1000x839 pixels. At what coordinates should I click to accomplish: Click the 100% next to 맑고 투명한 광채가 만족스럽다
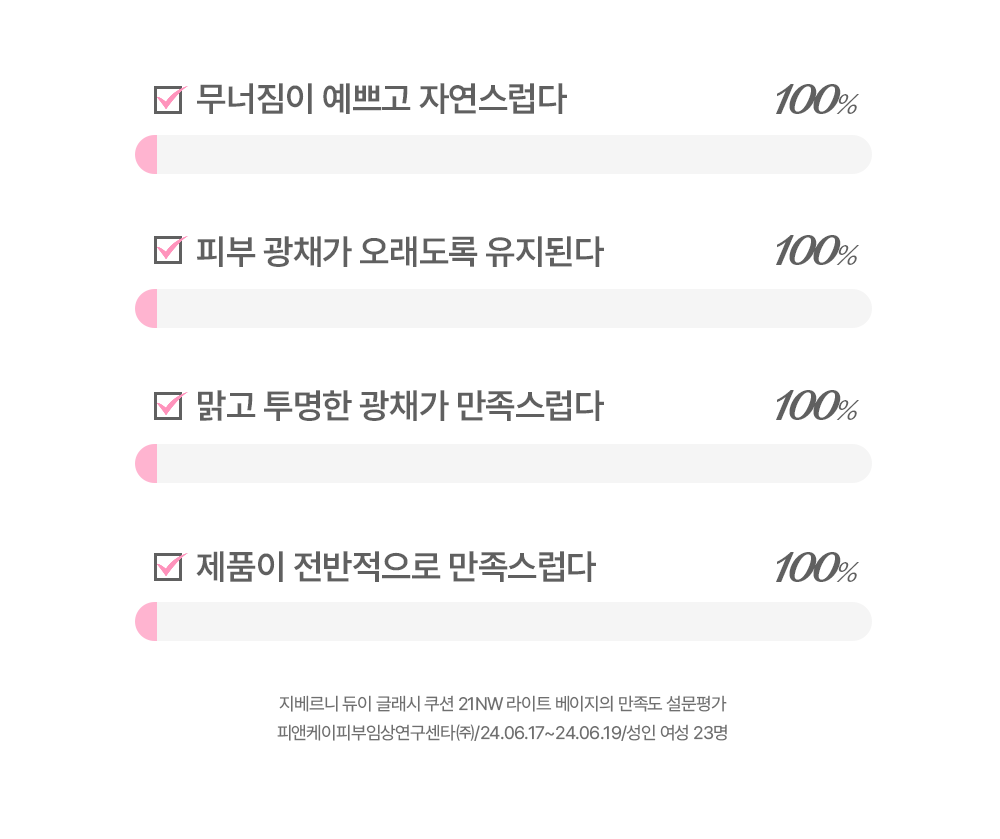(x=816, y=406)
